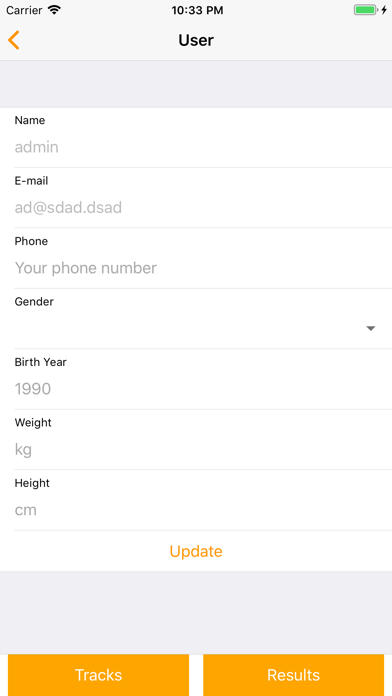Tap the Phone label text

[31, 241]
